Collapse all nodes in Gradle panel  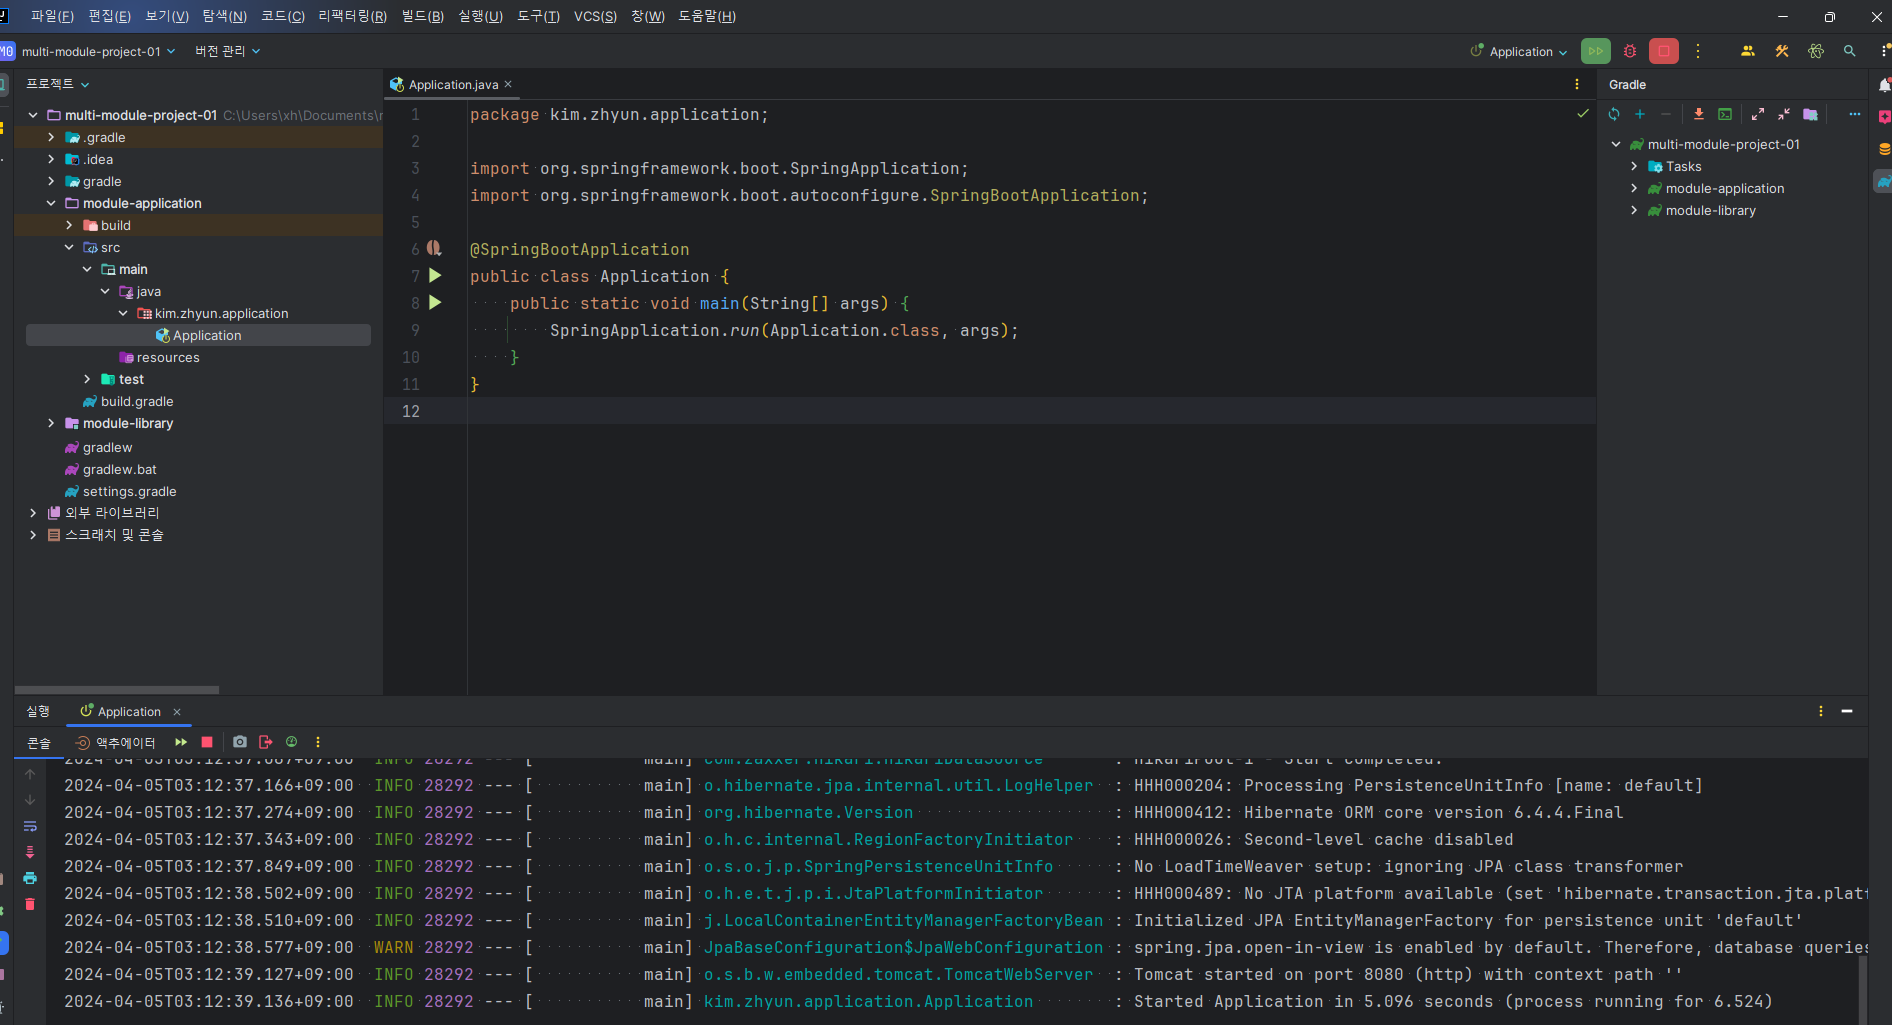(1784, 114)
